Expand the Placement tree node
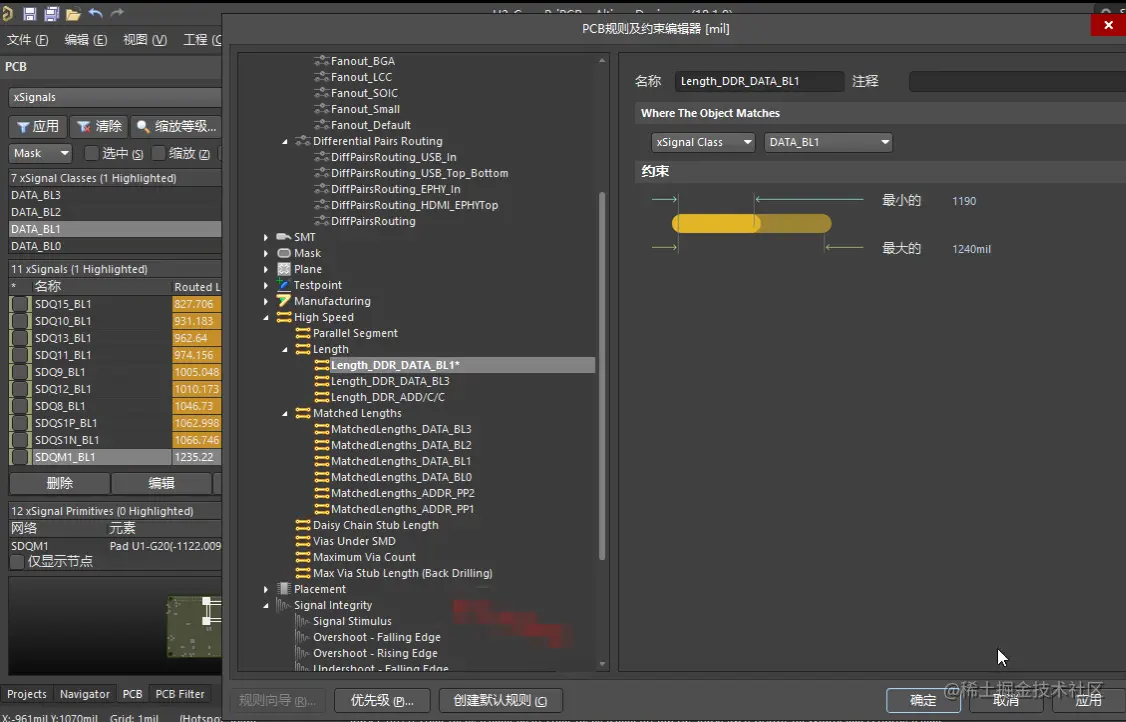Viewport: 1126px width, 722px height. click(x=266, y=589)
